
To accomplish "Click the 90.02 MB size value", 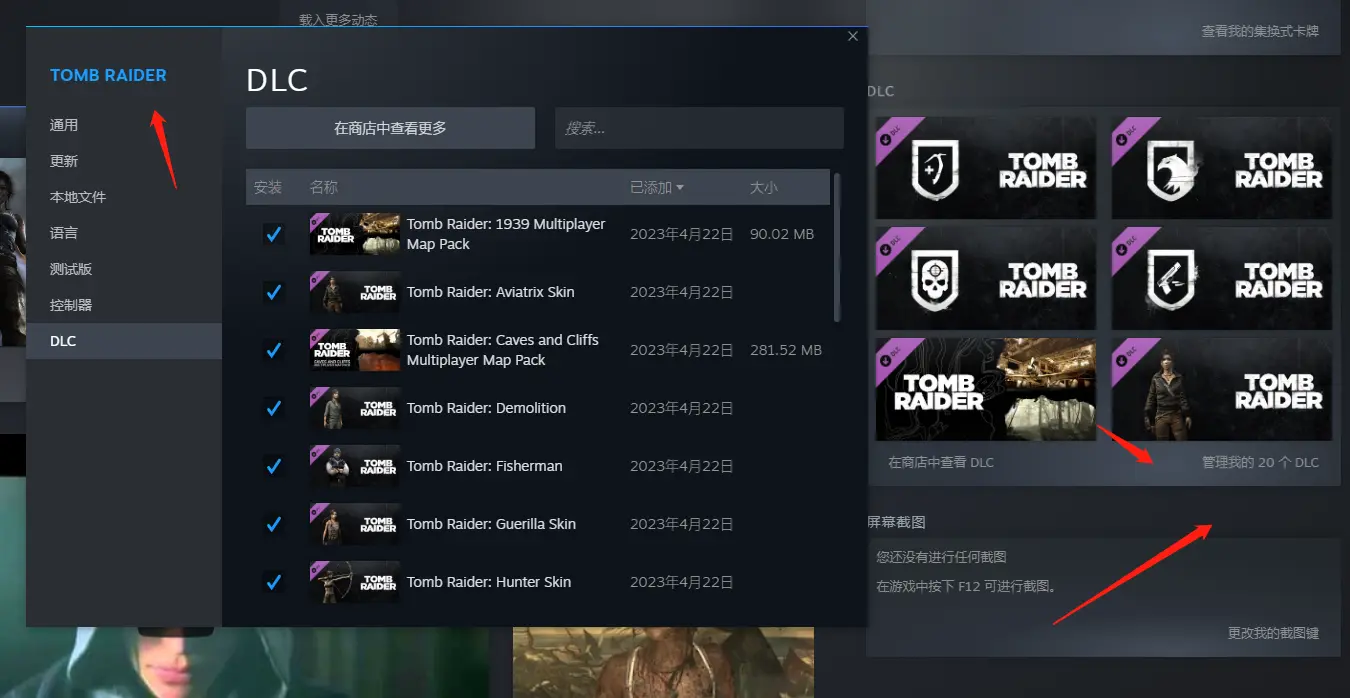I will click(782, 234).
